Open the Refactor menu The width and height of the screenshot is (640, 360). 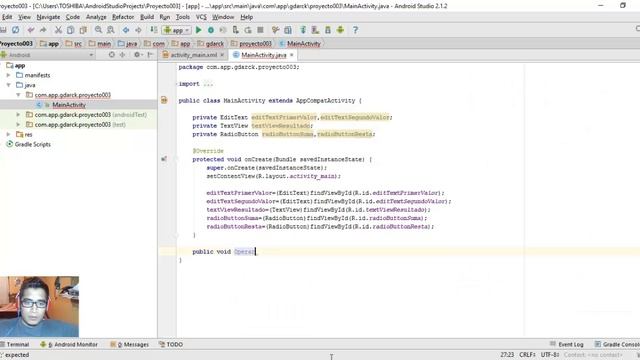(x=123, y=17)
